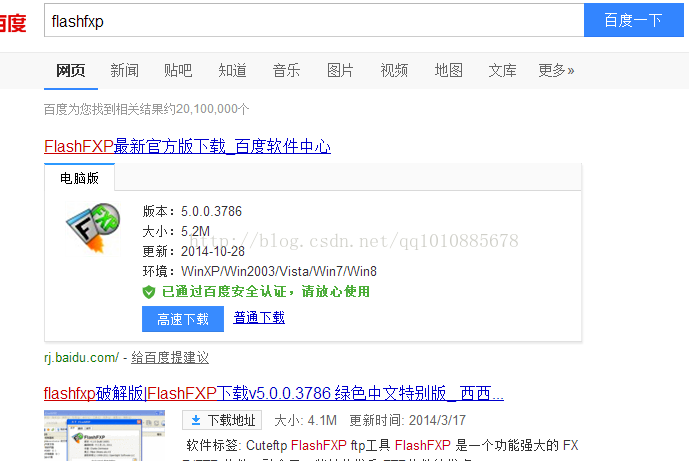Switch to the 视频 tab
The image size is (689, 461).
pos(394,70)
